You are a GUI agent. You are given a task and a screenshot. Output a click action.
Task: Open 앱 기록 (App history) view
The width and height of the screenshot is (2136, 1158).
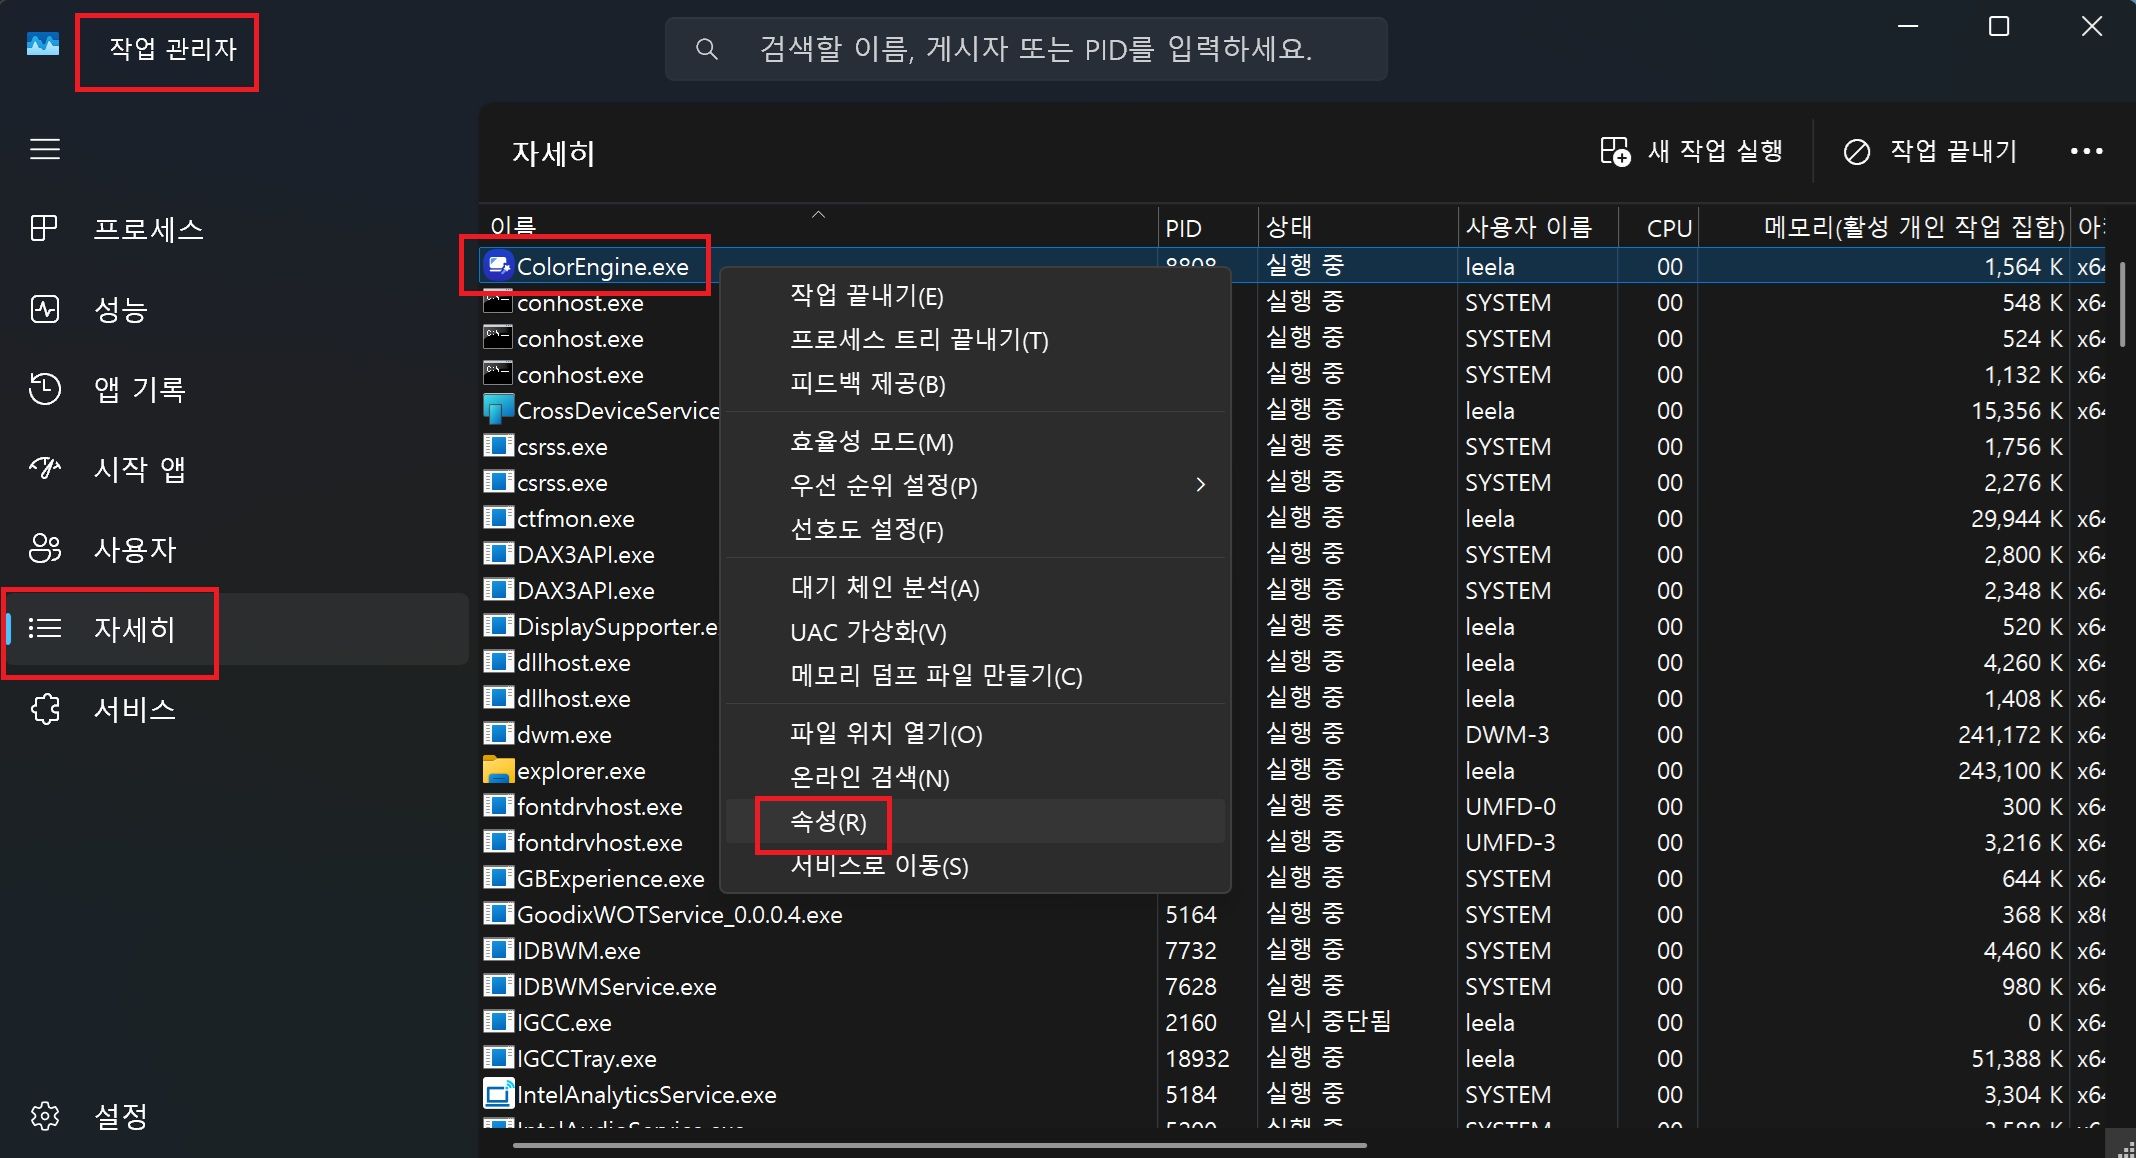[x=44, y=389]
